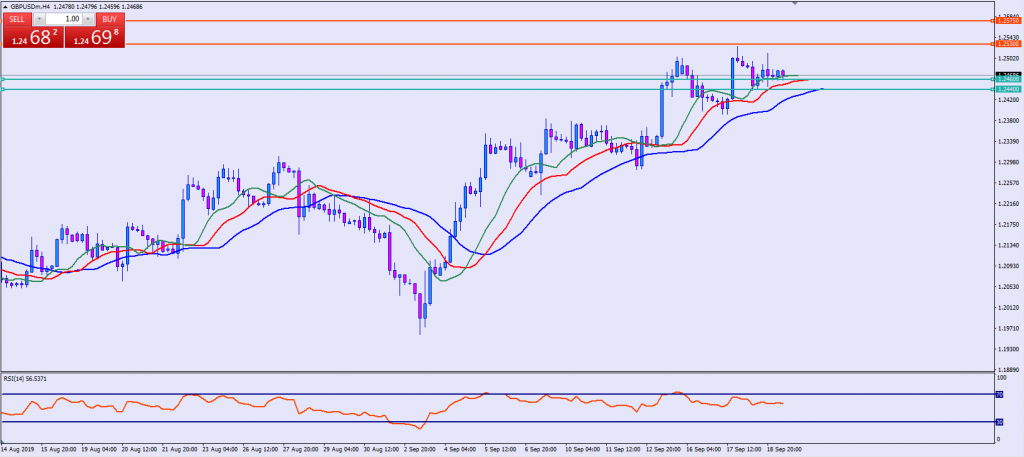Select the 1.24400 teal price label
Screen dimensions: 1024x457
click(x=1008, y=90)
